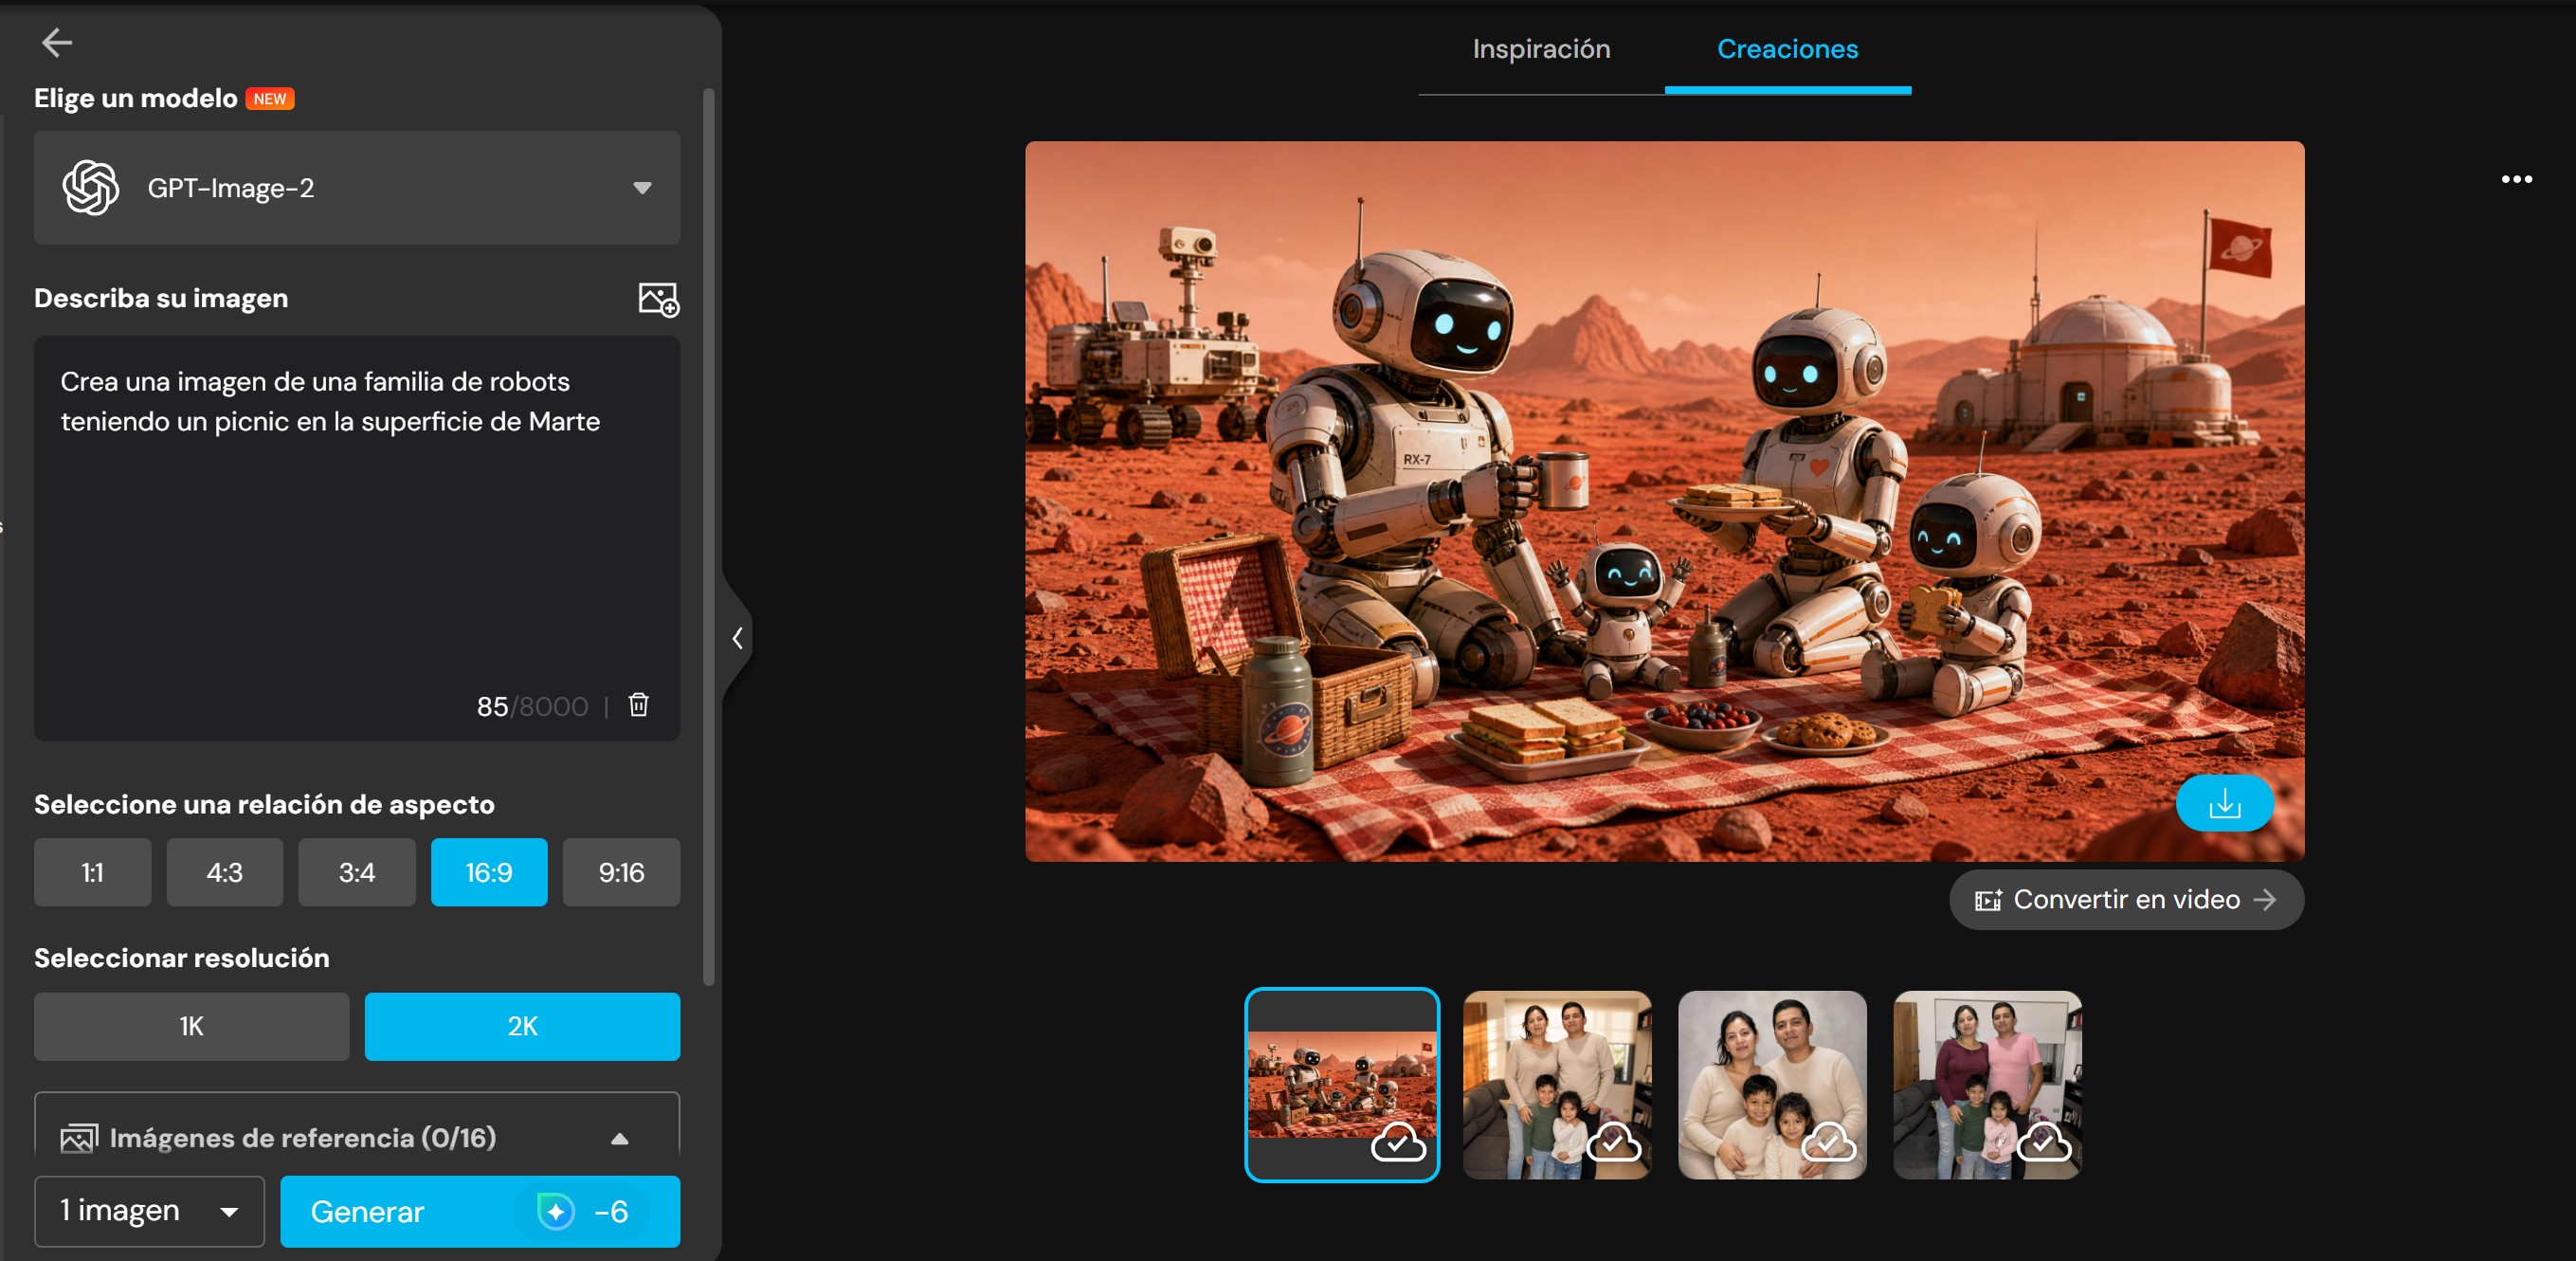This screenshot has height=1261, width=2576.
Task: Click the Generar button
Action: pos(480,1211)
